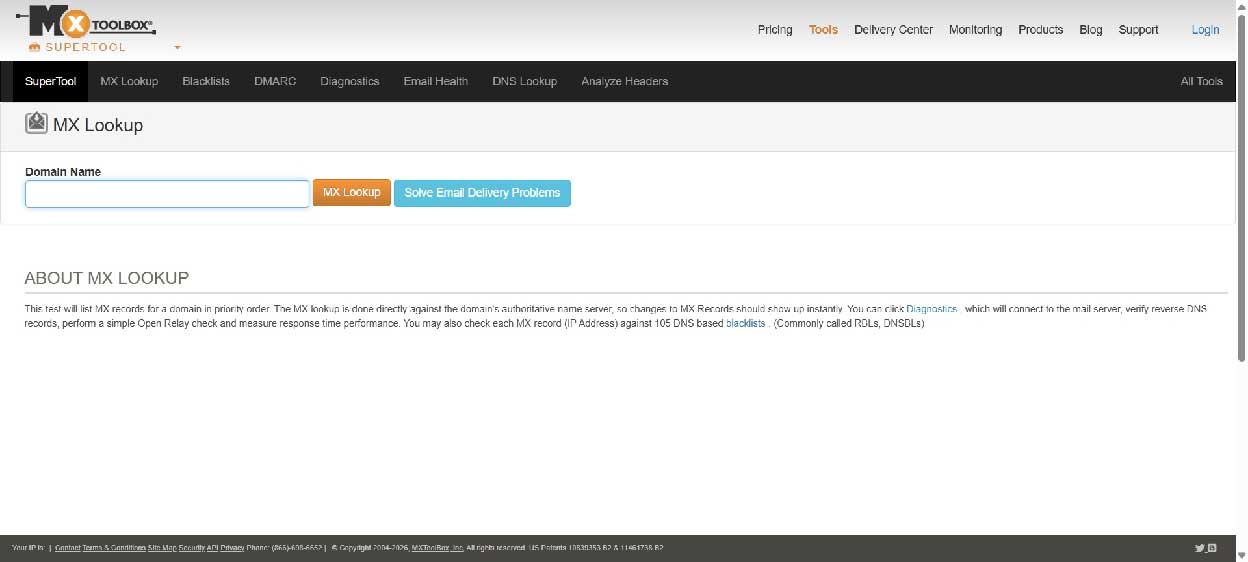
Task: Go to Analyze Headers tab
Action: (x=624, y=81)
